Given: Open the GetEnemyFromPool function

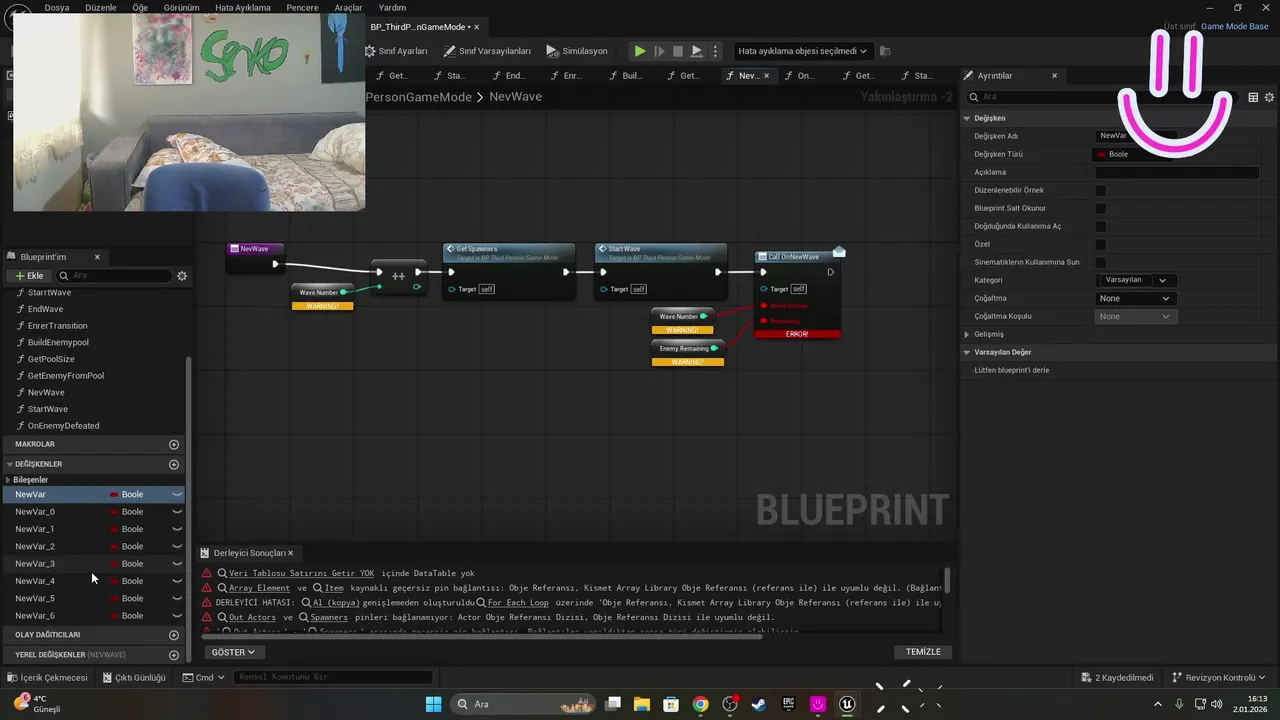Looking at the screenshot, I should coord(66,376).
